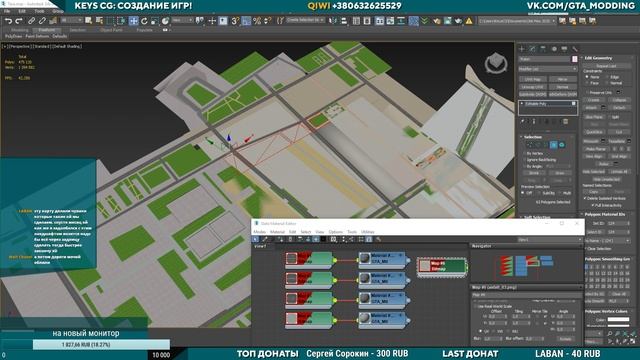
Task: Activate the Select and Rotate tool
Action: coord(144,21)
